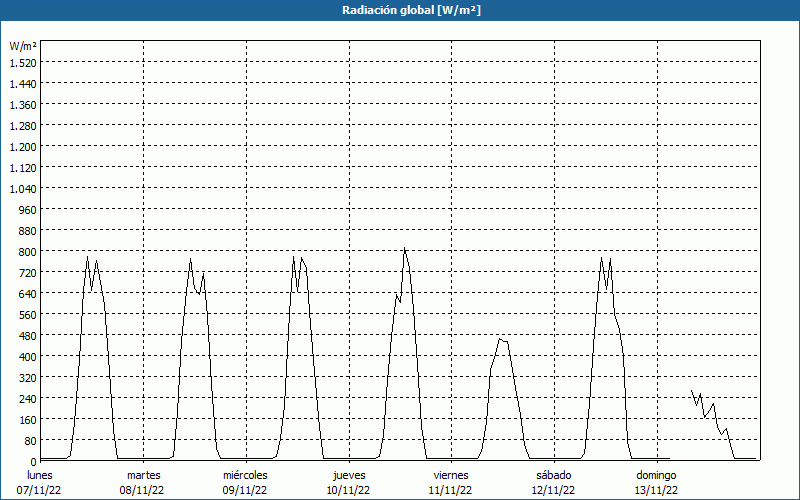Click the 1.440 y-axis value
This screenshot has width=800, height=500.
(23, 84)
